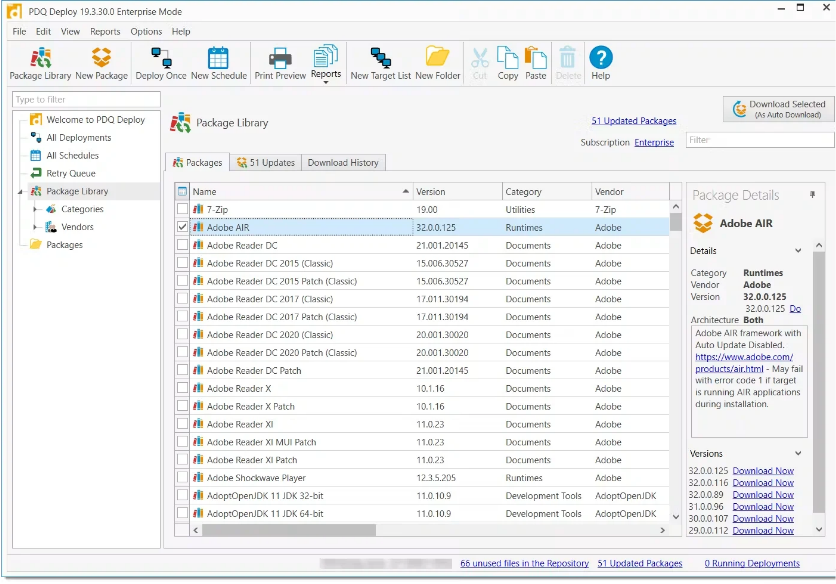Open Package Library from the toolbar
The width and height of the screenshot is (836, 584).
coord(40,63)
